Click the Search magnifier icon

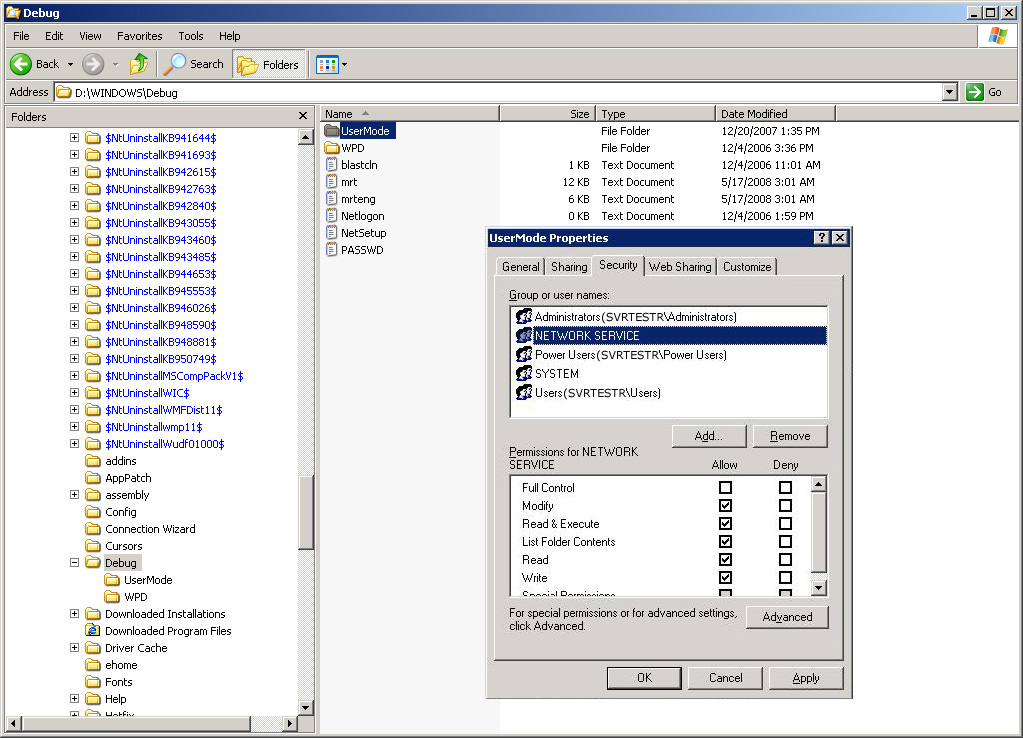click(x=174, y=64)
